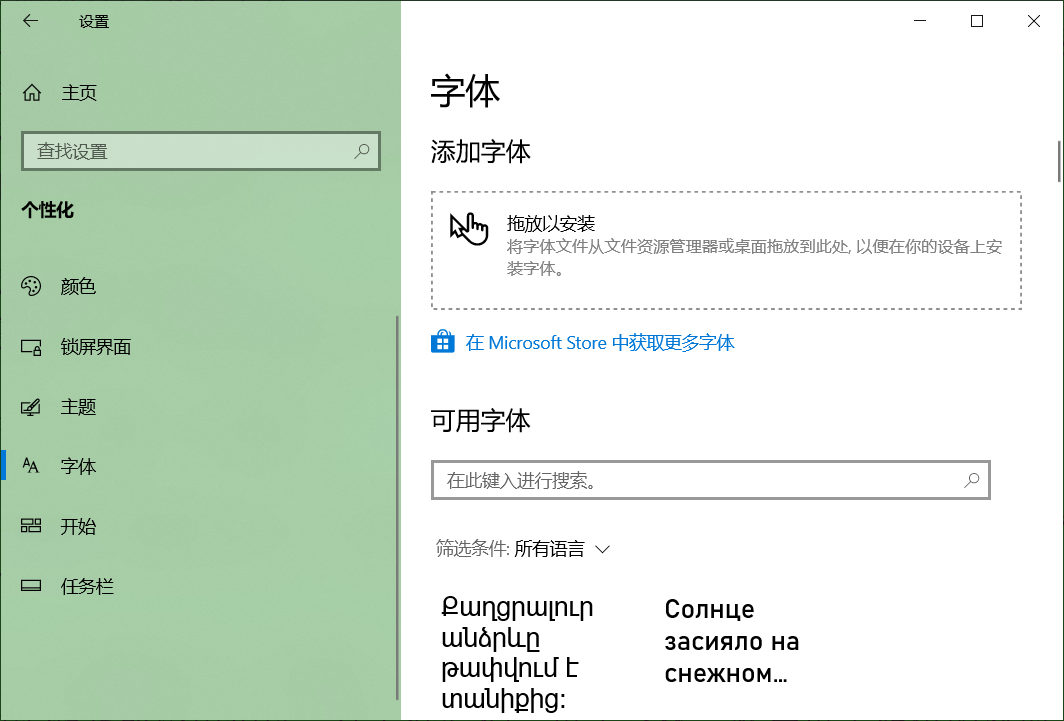Viewport: 1064px width, 721px height.
Task: Click the 字体 (Fonts) Aa icon
Action: [x=30, y=466]
